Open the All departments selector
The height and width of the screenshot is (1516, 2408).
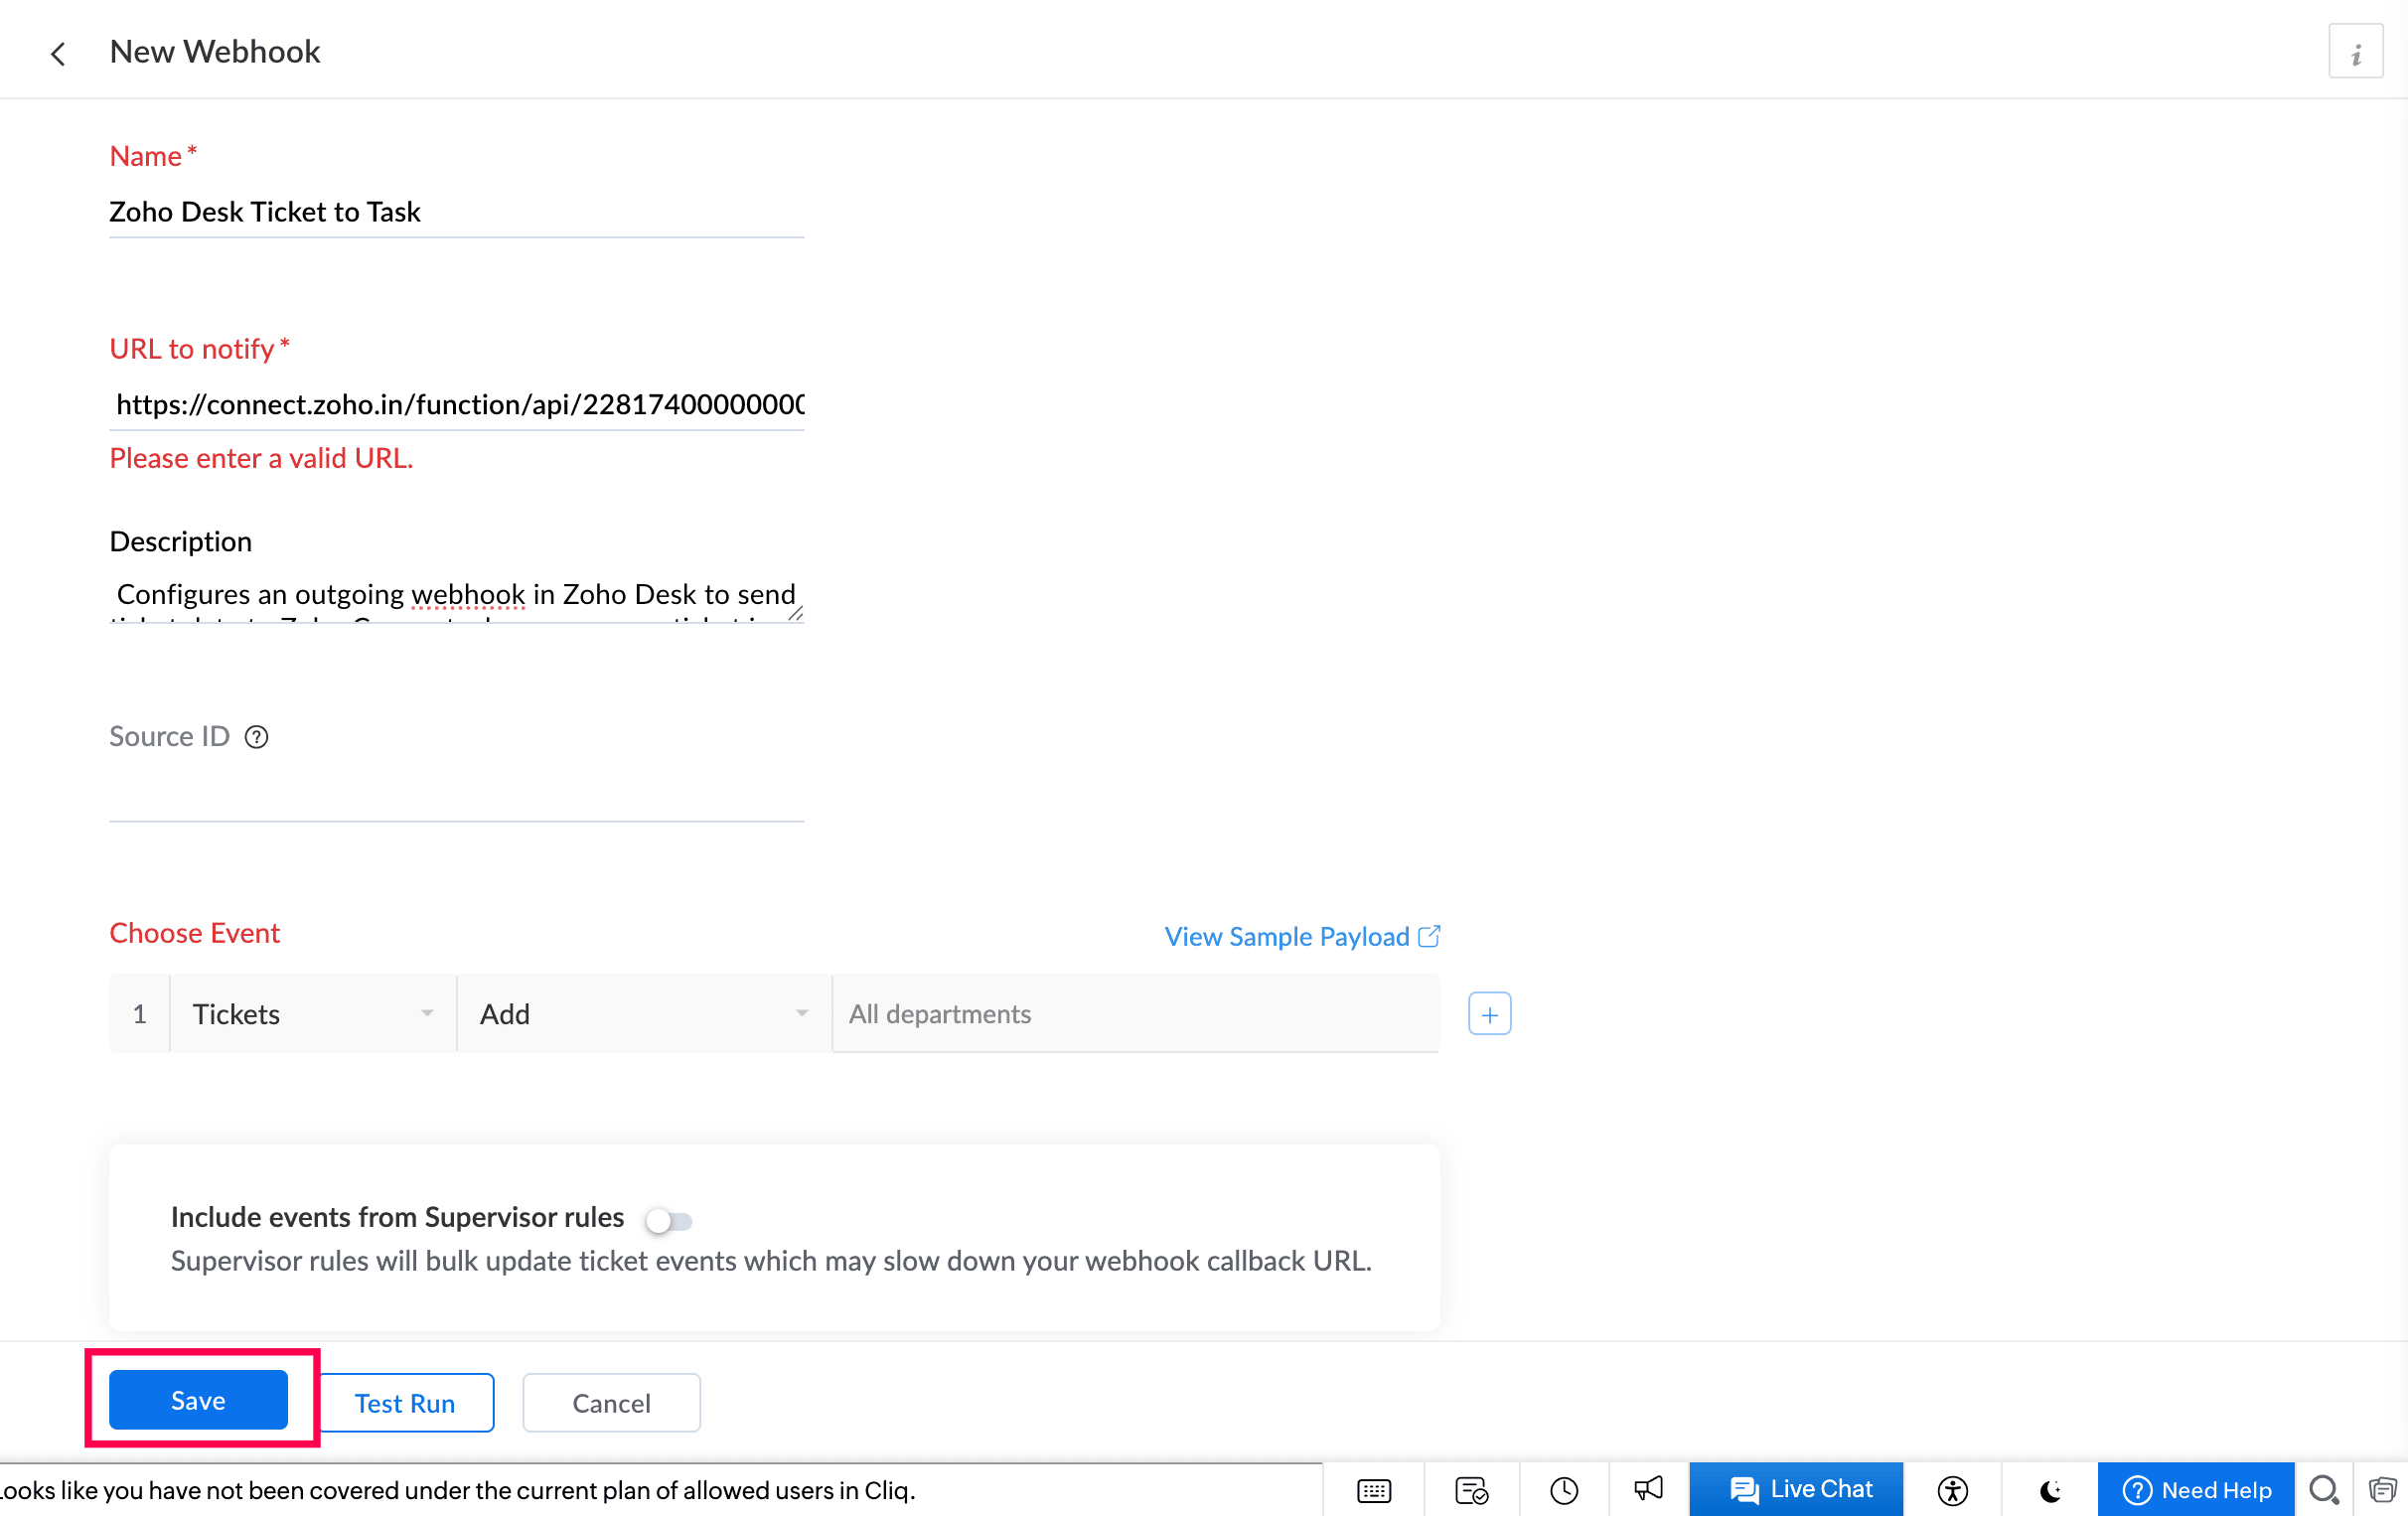(x=1135, y=1014)
